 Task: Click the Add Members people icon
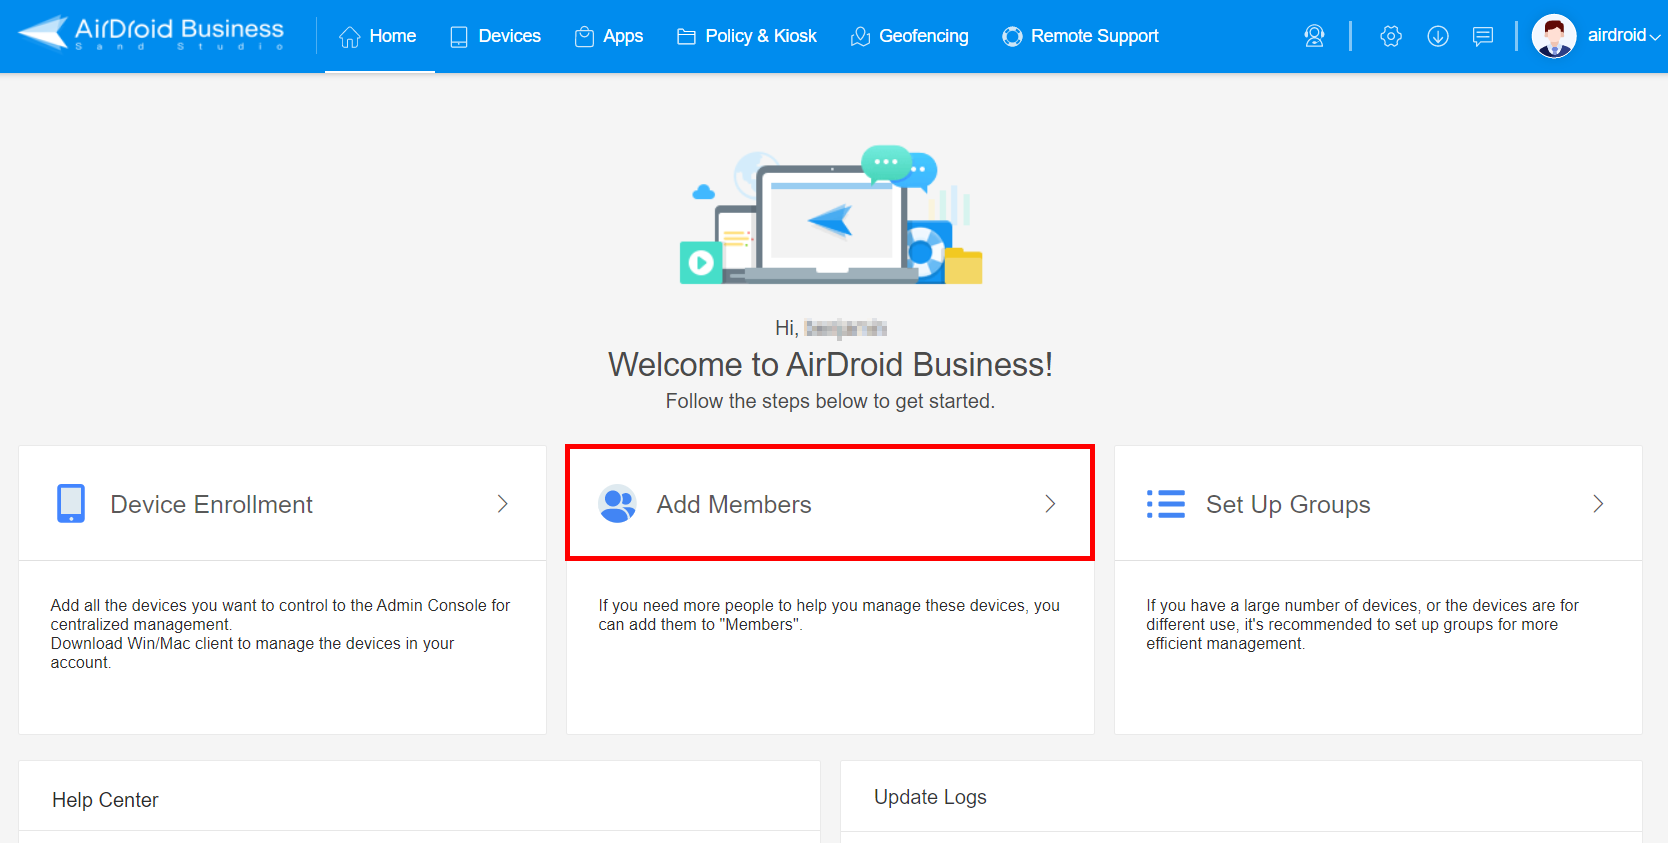(617, 504)
